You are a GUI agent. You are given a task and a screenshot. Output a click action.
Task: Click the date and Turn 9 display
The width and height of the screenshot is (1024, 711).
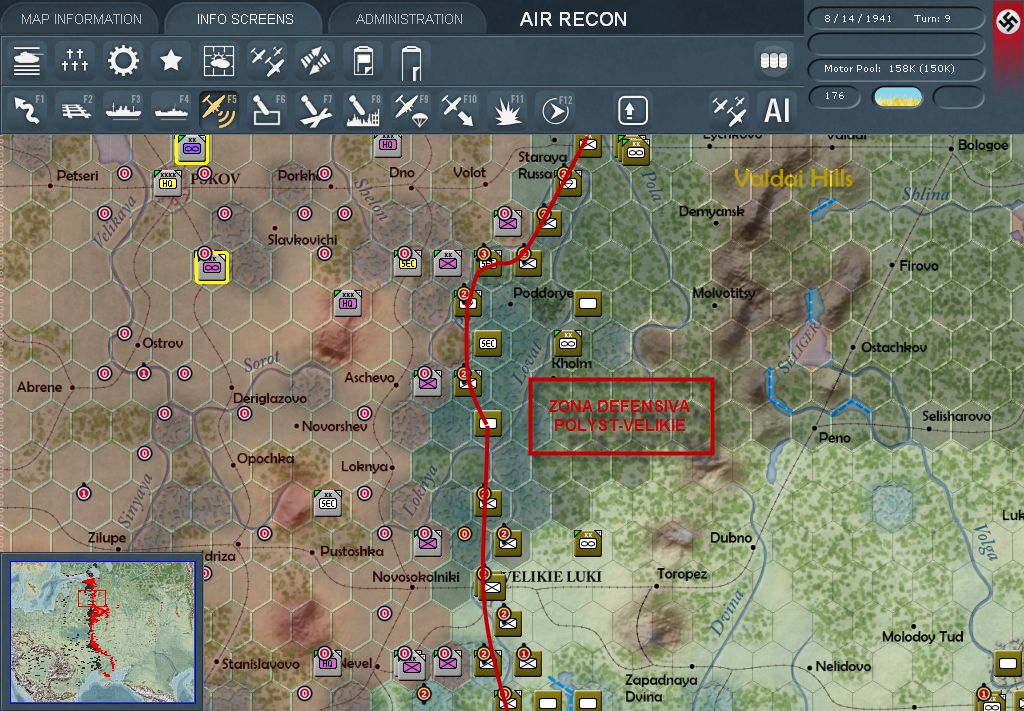tap(896, 19)
